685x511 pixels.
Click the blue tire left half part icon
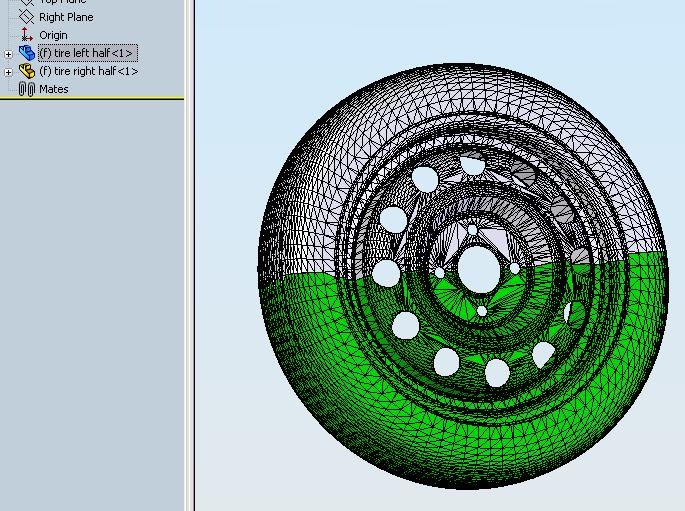(x=27, y=53)
